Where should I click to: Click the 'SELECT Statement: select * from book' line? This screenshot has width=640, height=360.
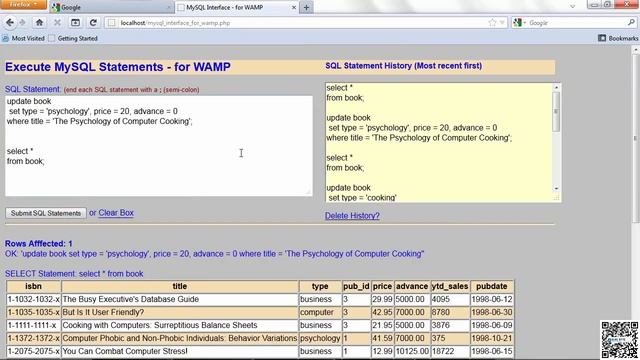(74, 274)
